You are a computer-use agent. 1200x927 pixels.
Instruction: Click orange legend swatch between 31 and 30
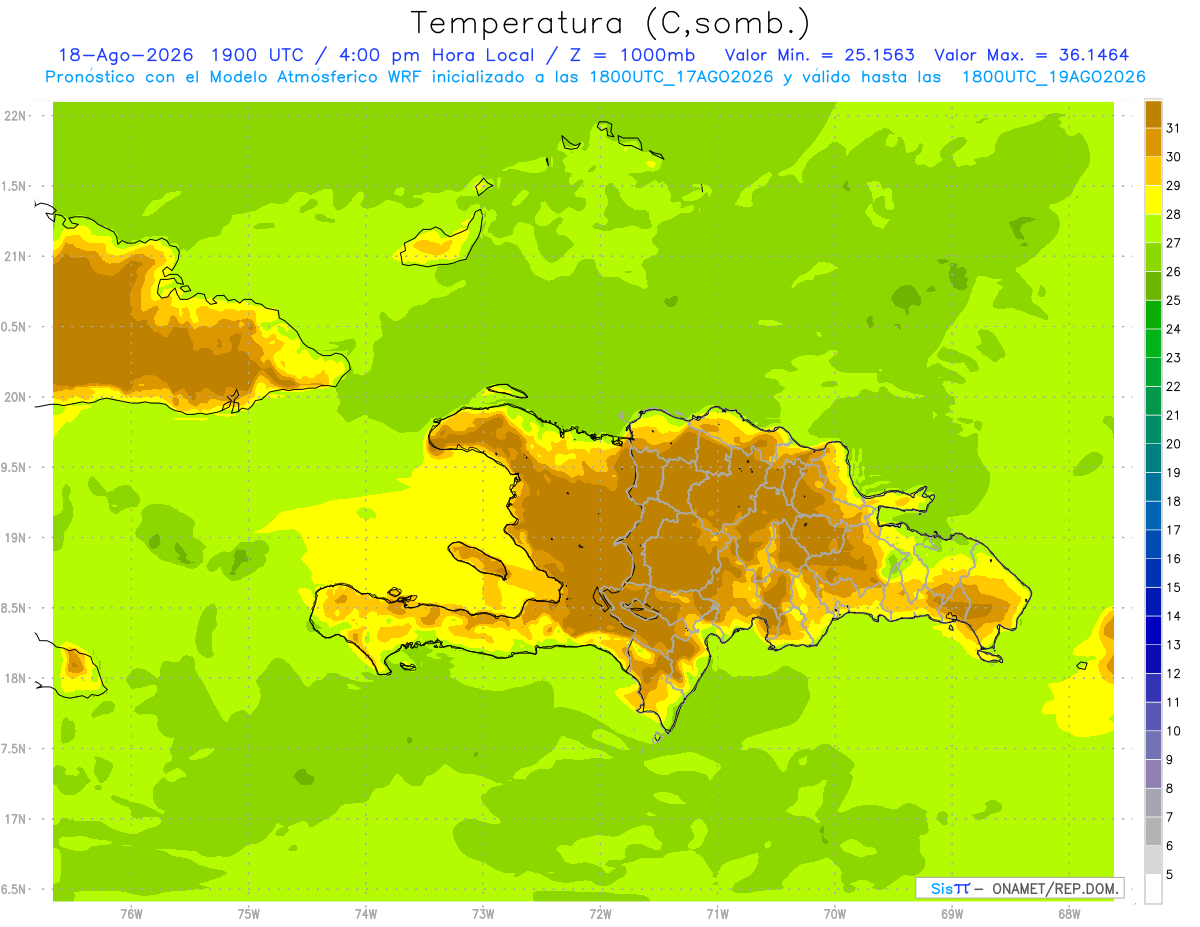point(1153,143)
